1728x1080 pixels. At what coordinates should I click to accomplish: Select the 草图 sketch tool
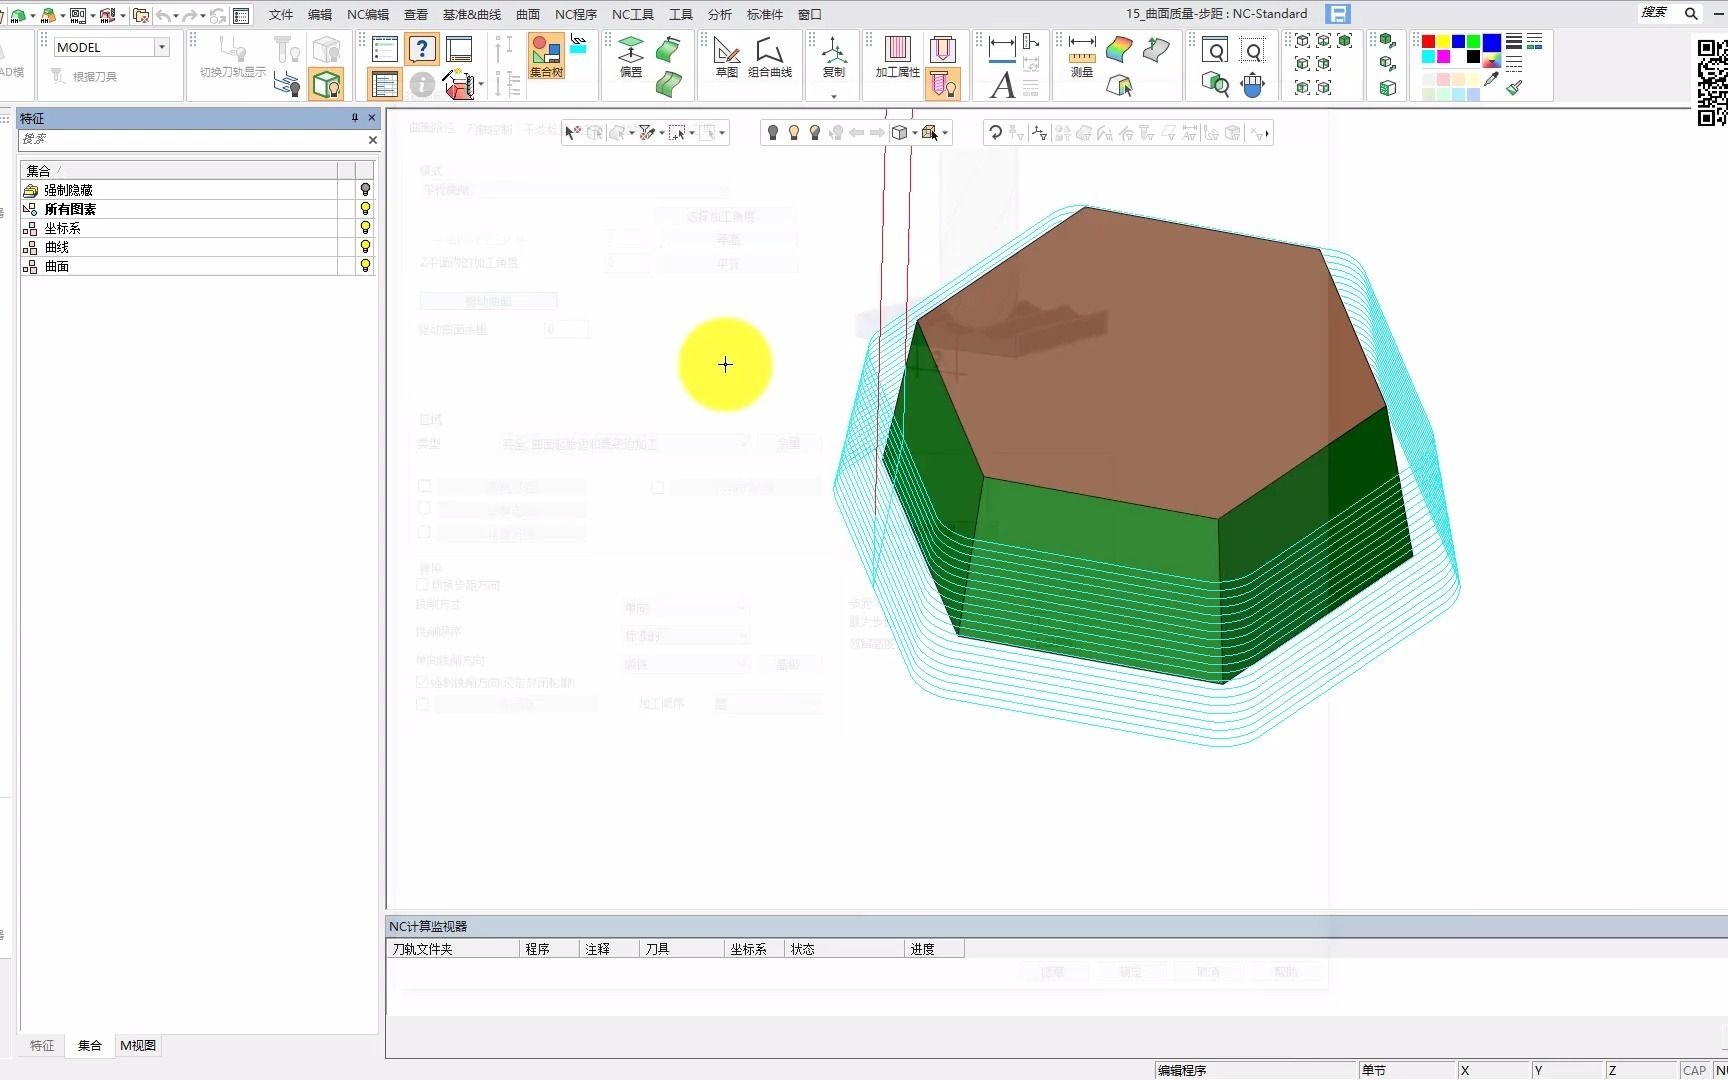click(x=727, y=56)
